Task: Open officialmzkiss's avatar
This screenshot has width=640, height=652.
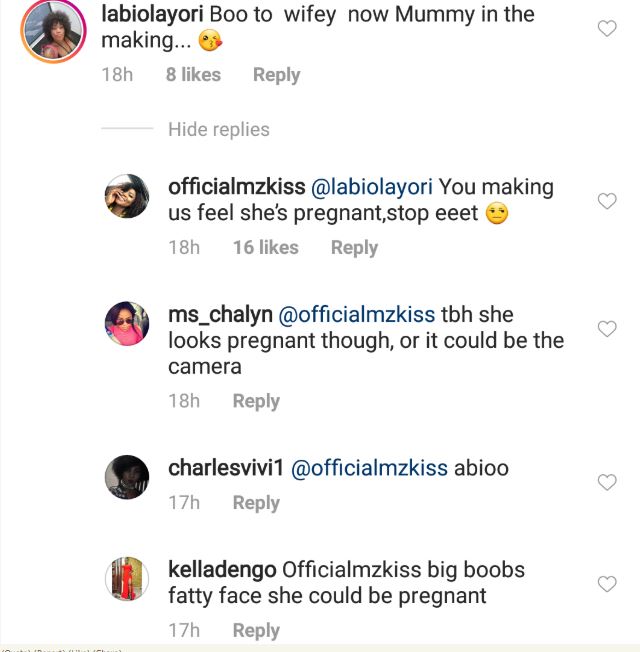Action: coord(127,194)
